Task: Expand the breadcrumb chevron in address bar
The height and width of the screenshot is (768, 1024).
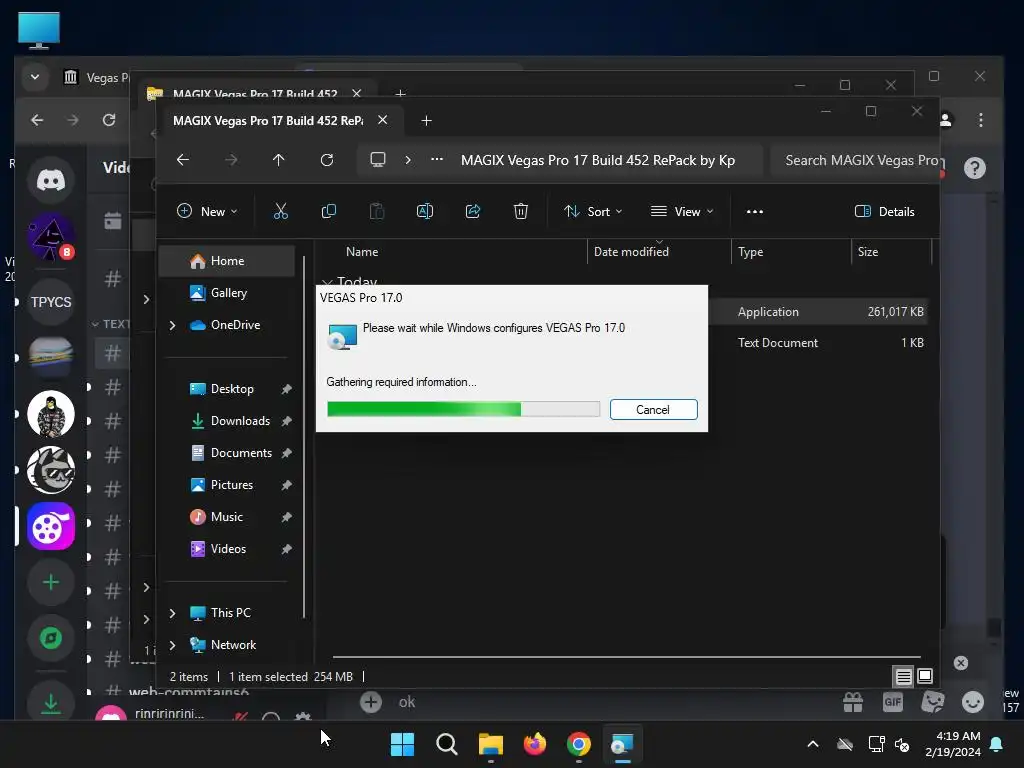Action: point(408,160)
